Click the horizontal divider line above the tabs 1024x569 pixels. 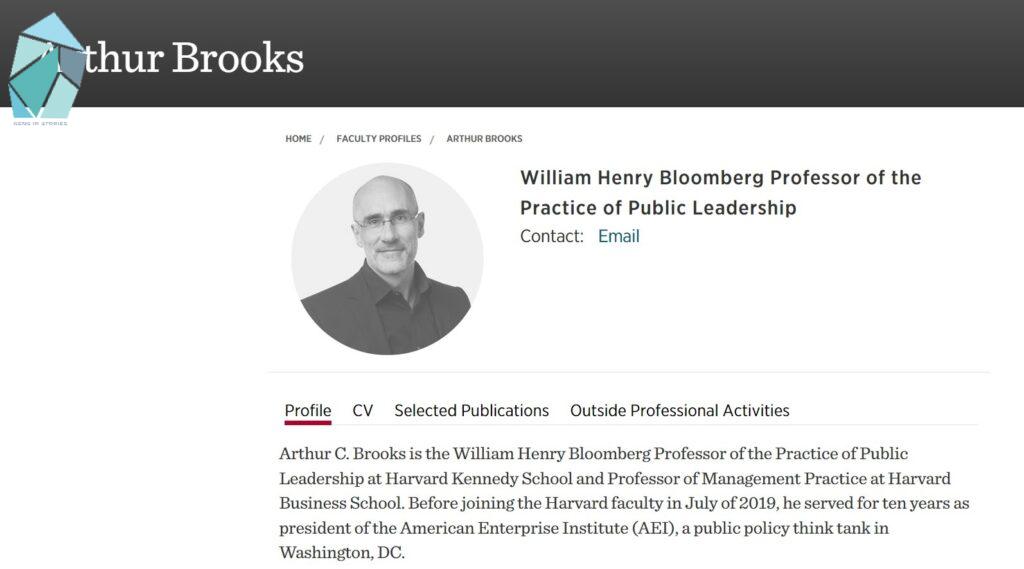click(x=628, y=372)
